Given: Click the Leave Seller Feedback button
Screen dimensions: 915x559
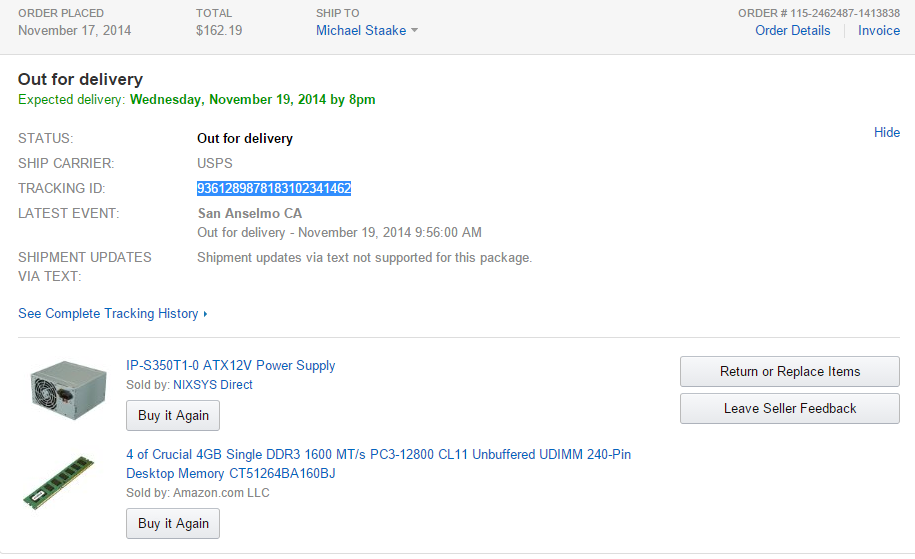Looking at the screenshot, I should (x=789, y=408).
